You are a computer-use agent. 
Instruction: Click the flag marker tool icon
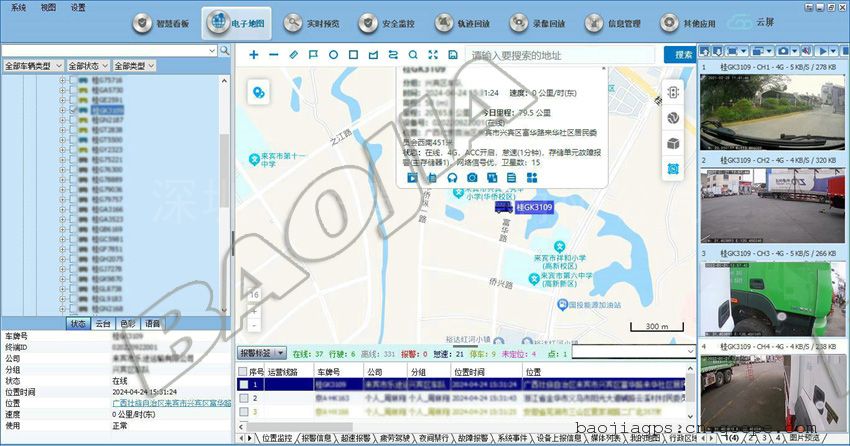point(313,55)
